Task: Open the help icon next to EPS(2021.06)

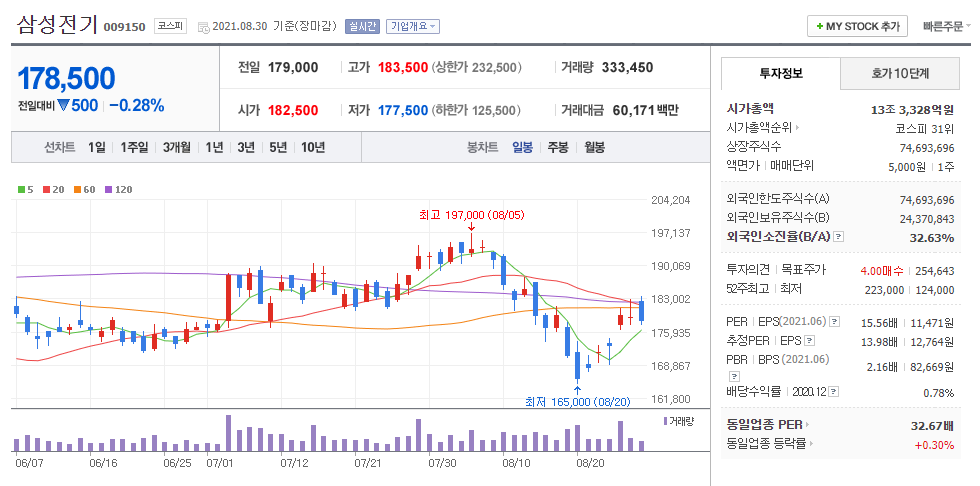Action: coord(835,322)
